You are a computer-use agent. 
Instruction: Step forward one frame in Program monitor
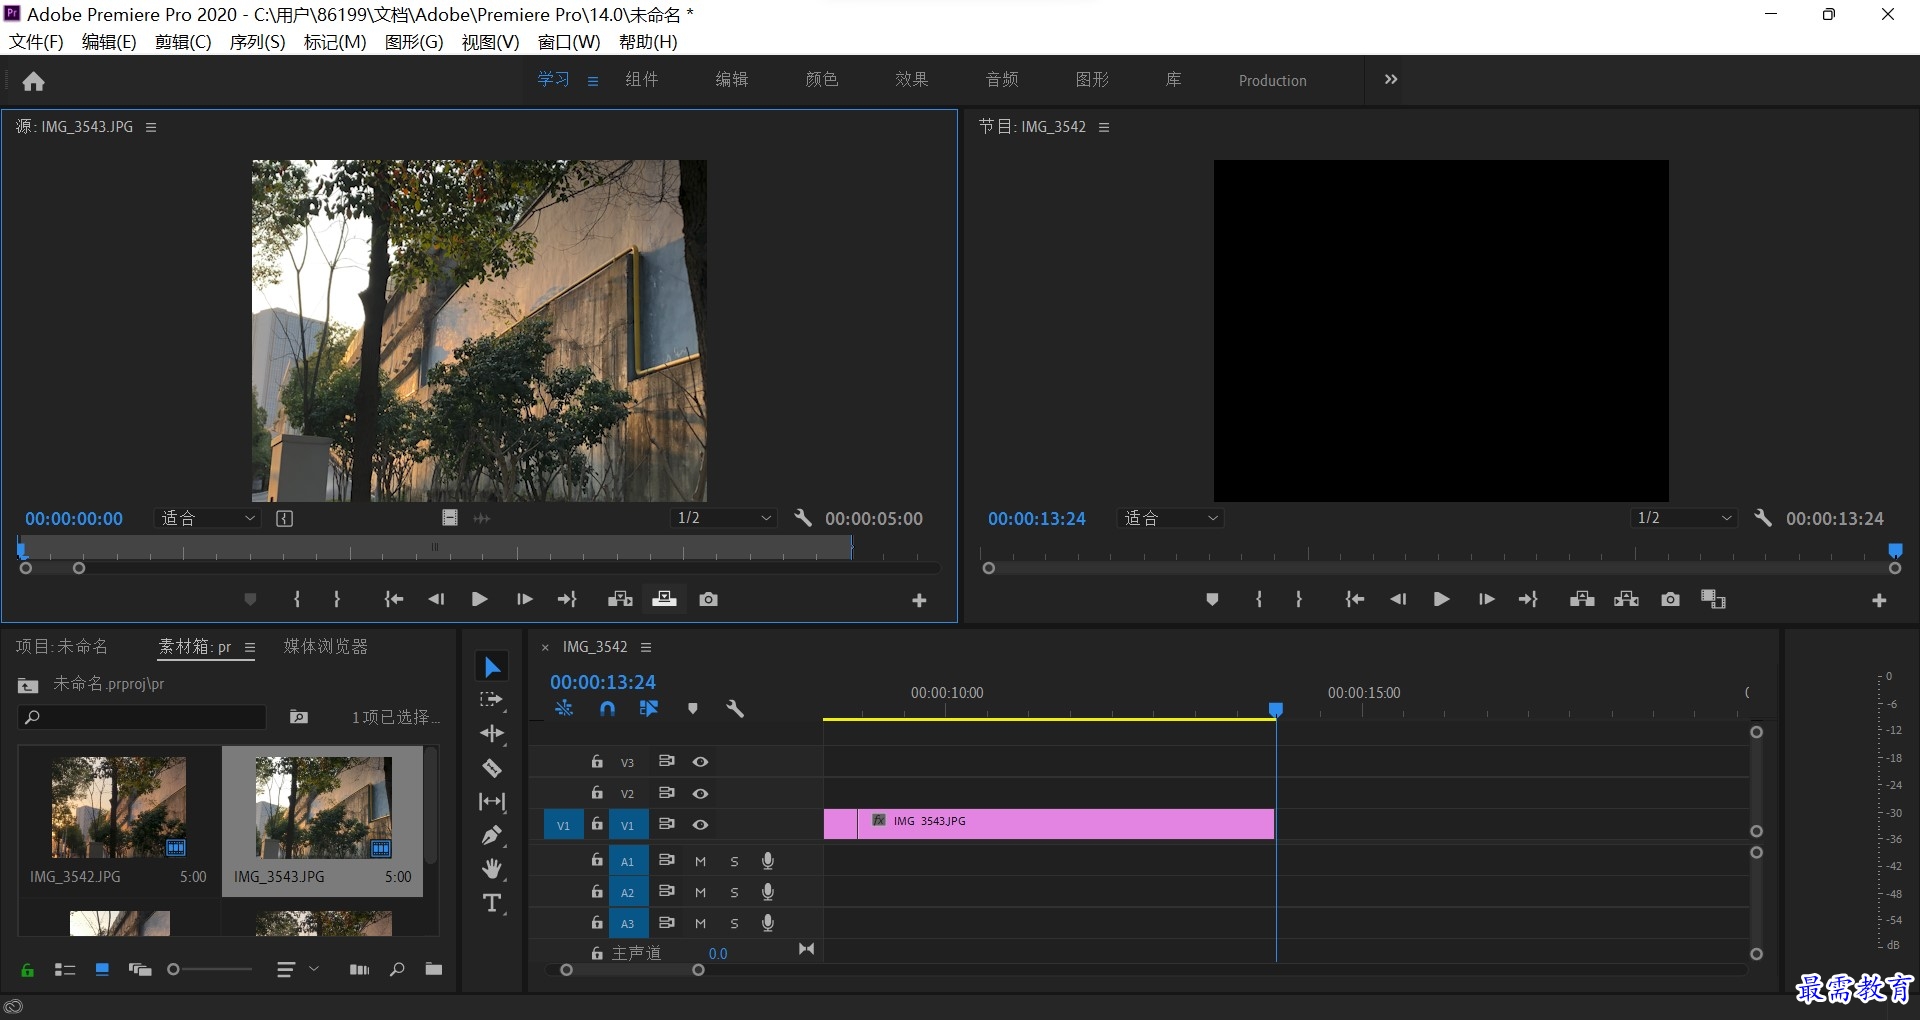click(x=1486, y=599)
